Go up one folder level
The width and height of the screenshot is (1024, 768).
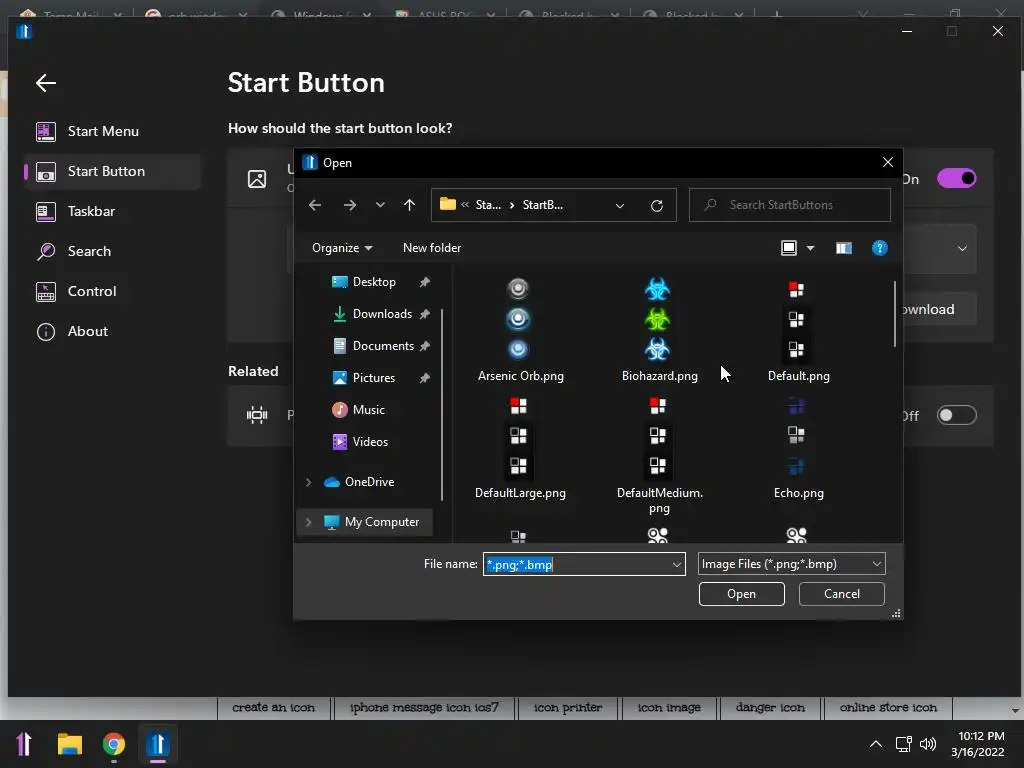pyautogui.click(x=409, y=205)
